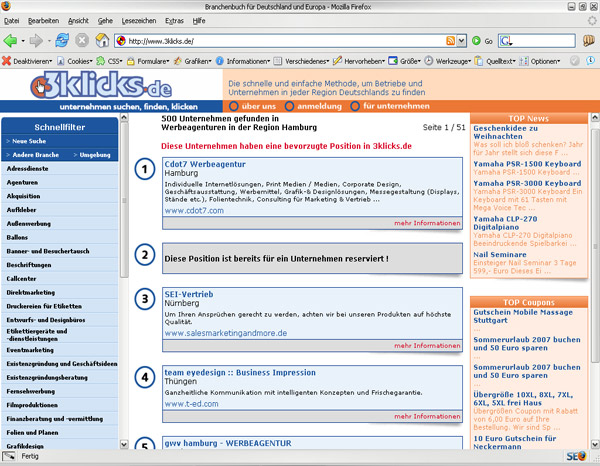This screenshot has height=466, width=600.
Task: Reload the page with the refresh icon
Action: [x=62, y=40]
